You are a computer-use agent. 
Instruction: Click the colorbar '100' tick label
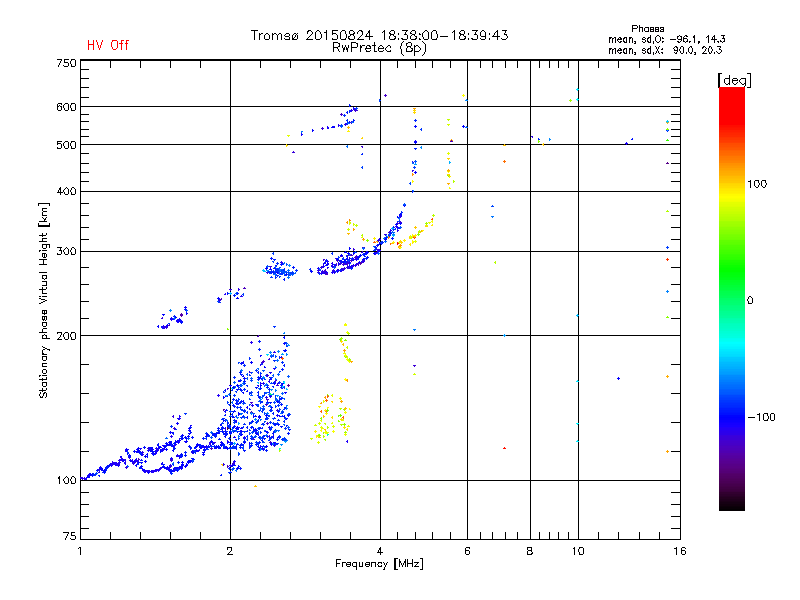(x=757, y=184)
